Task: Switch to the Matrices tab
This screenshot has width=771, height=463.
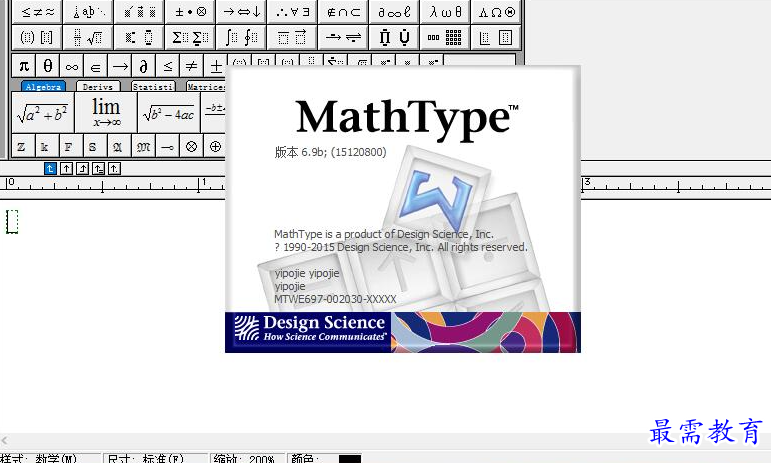Action: click(x=206, y=87)
